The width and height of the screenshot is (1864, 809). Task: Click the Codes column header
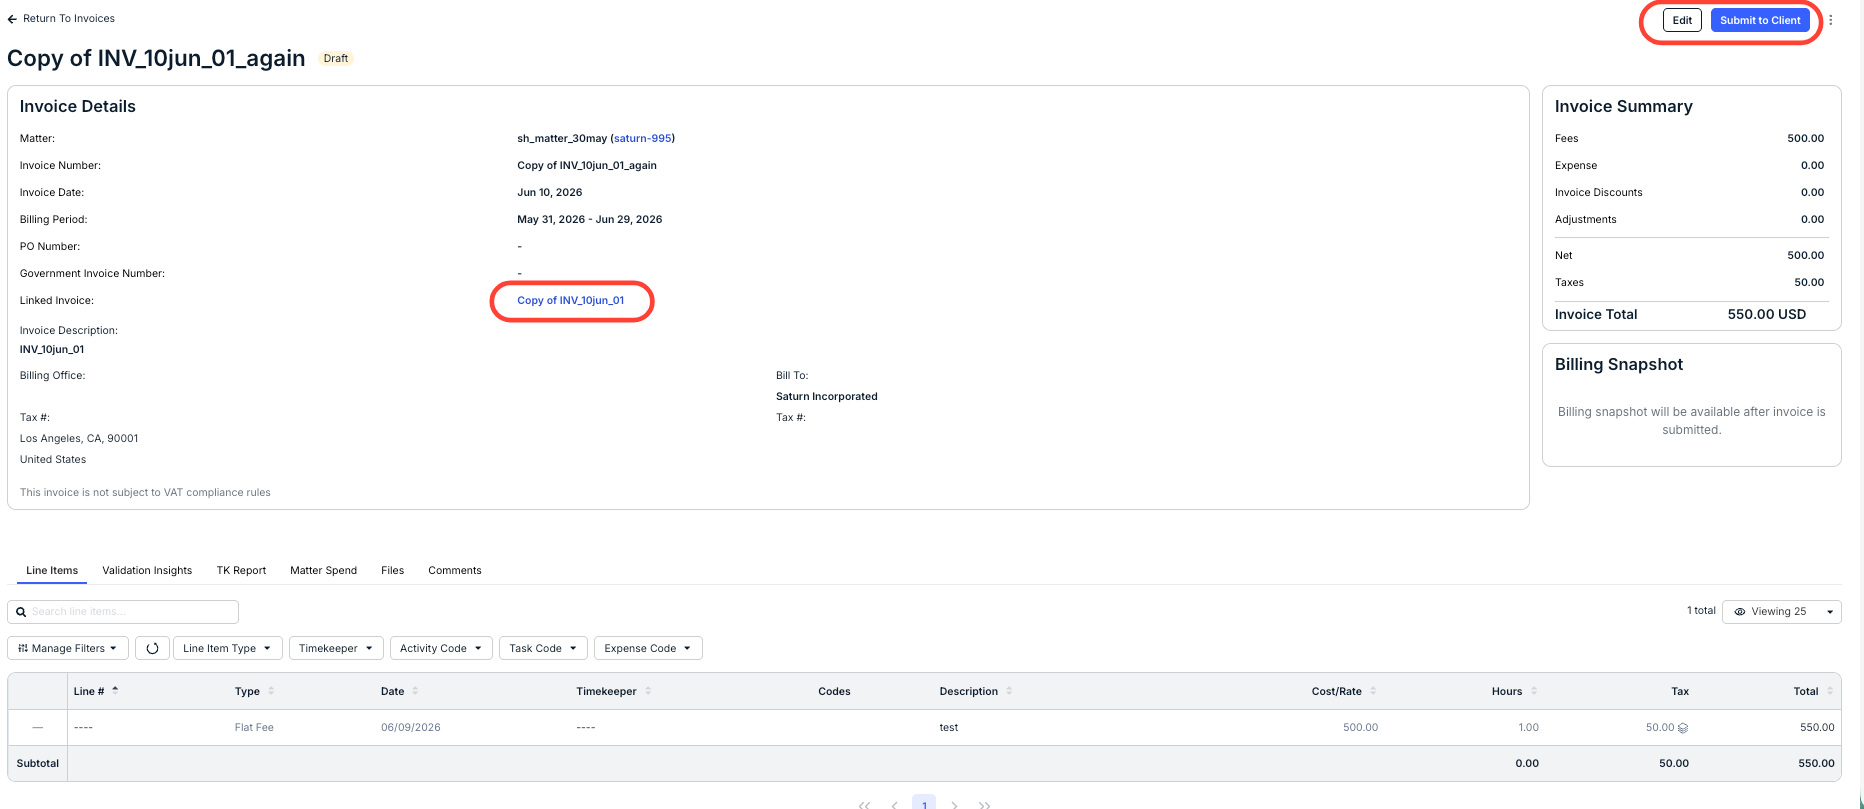834,691
